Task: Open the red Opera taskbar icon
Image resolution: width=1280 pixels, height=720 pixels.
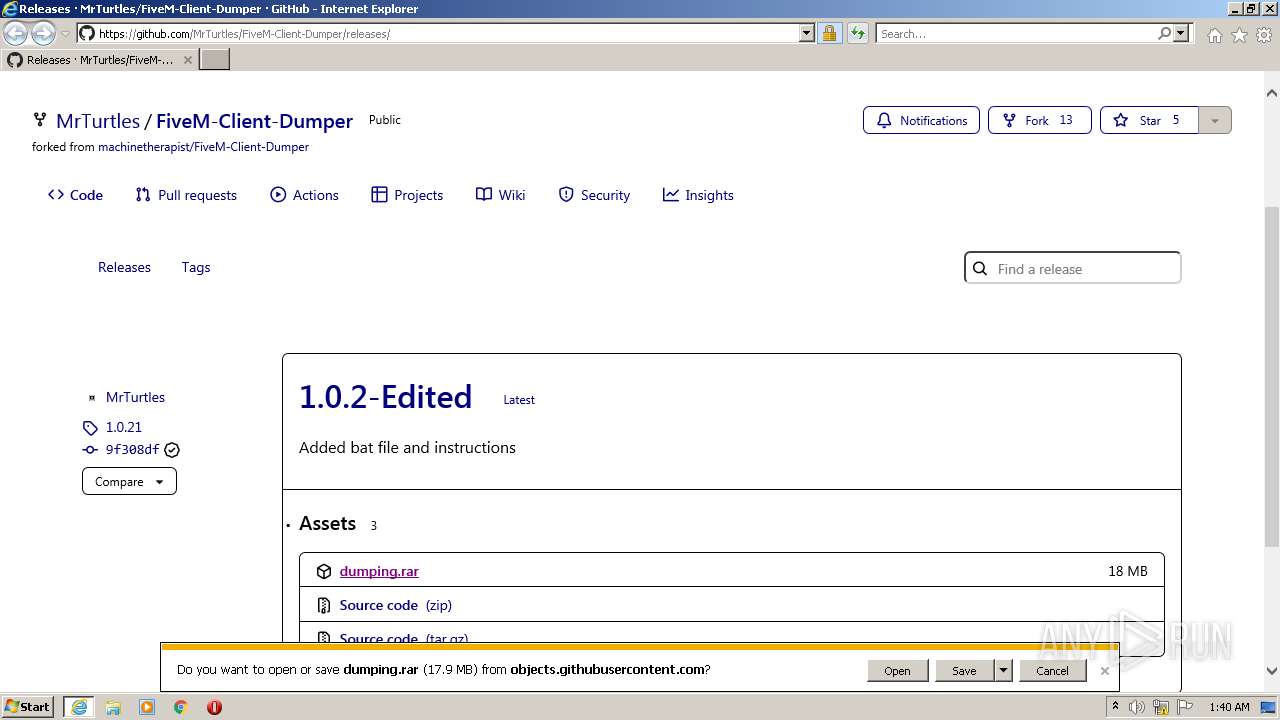Action: tap(214, 707)
